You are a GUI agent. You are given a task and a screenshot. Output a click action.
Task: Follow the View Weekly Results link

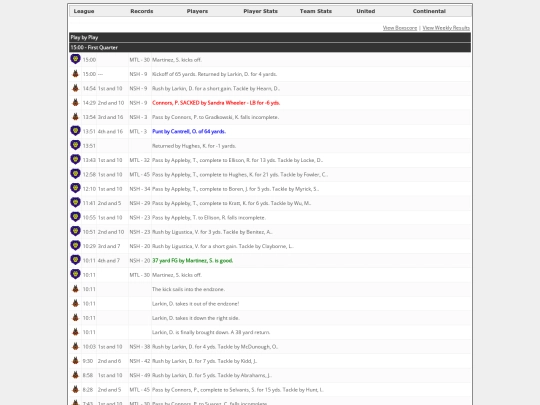446,28
